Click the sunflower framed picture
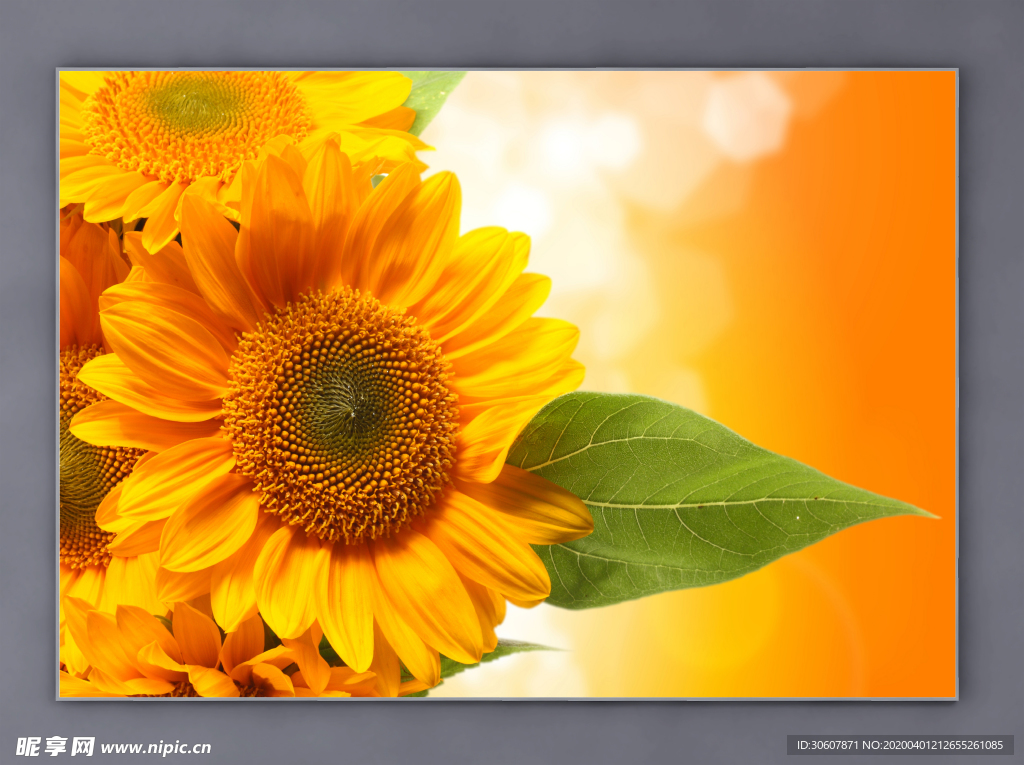Image resolution: width=1024 pixels, height=765 pixels. coord(507,384)
